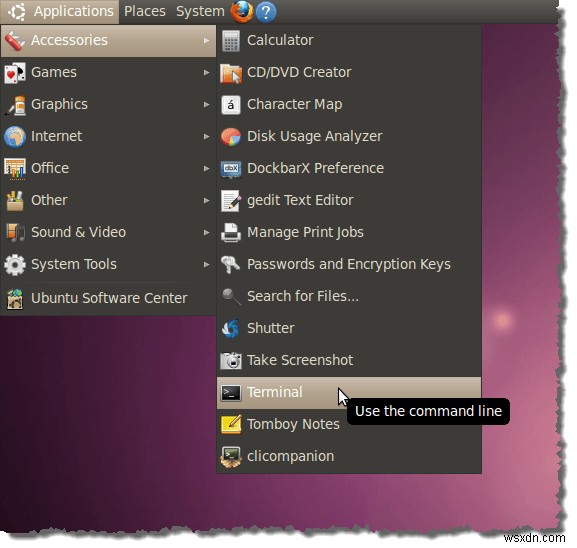Expand the Games submenu arrow
This screenshot has height=548, width=577.
pyautogui.click(x=206, y=73)
